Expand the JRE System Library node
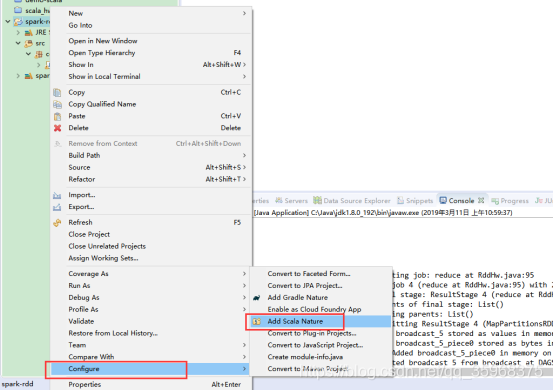Screen dimensions: 553x390 click(x=18, y=32)
